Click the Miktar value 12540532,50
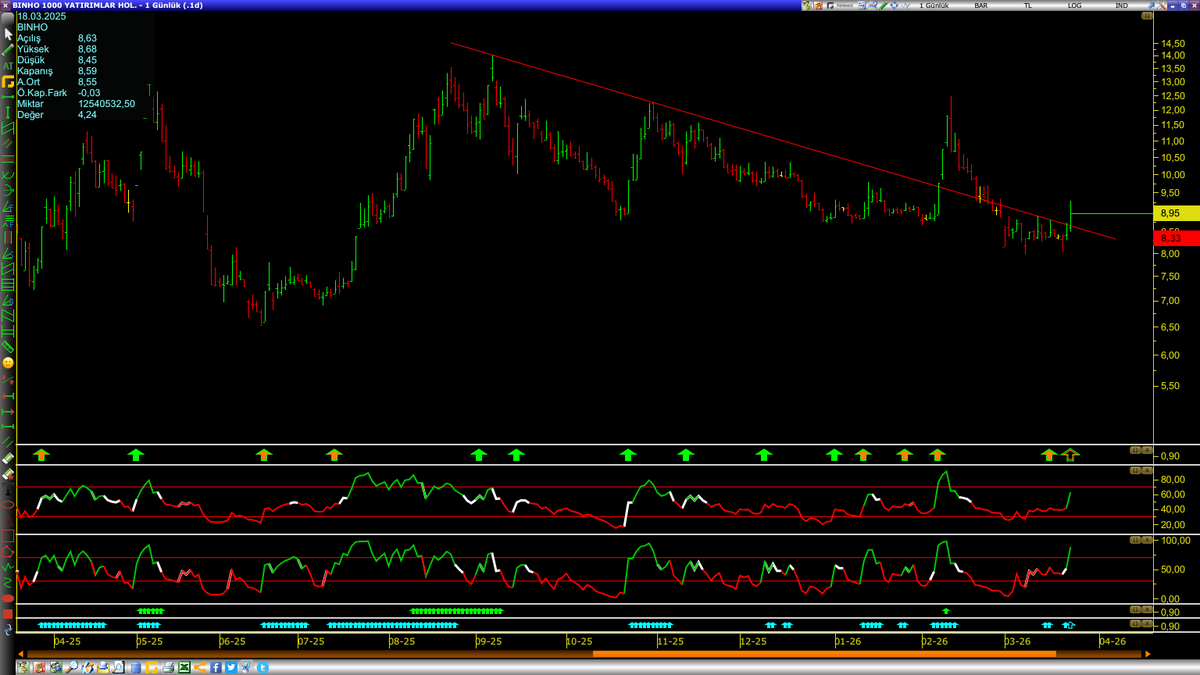The width and height of the screenshot is (1200, 675). coord(106,104)
